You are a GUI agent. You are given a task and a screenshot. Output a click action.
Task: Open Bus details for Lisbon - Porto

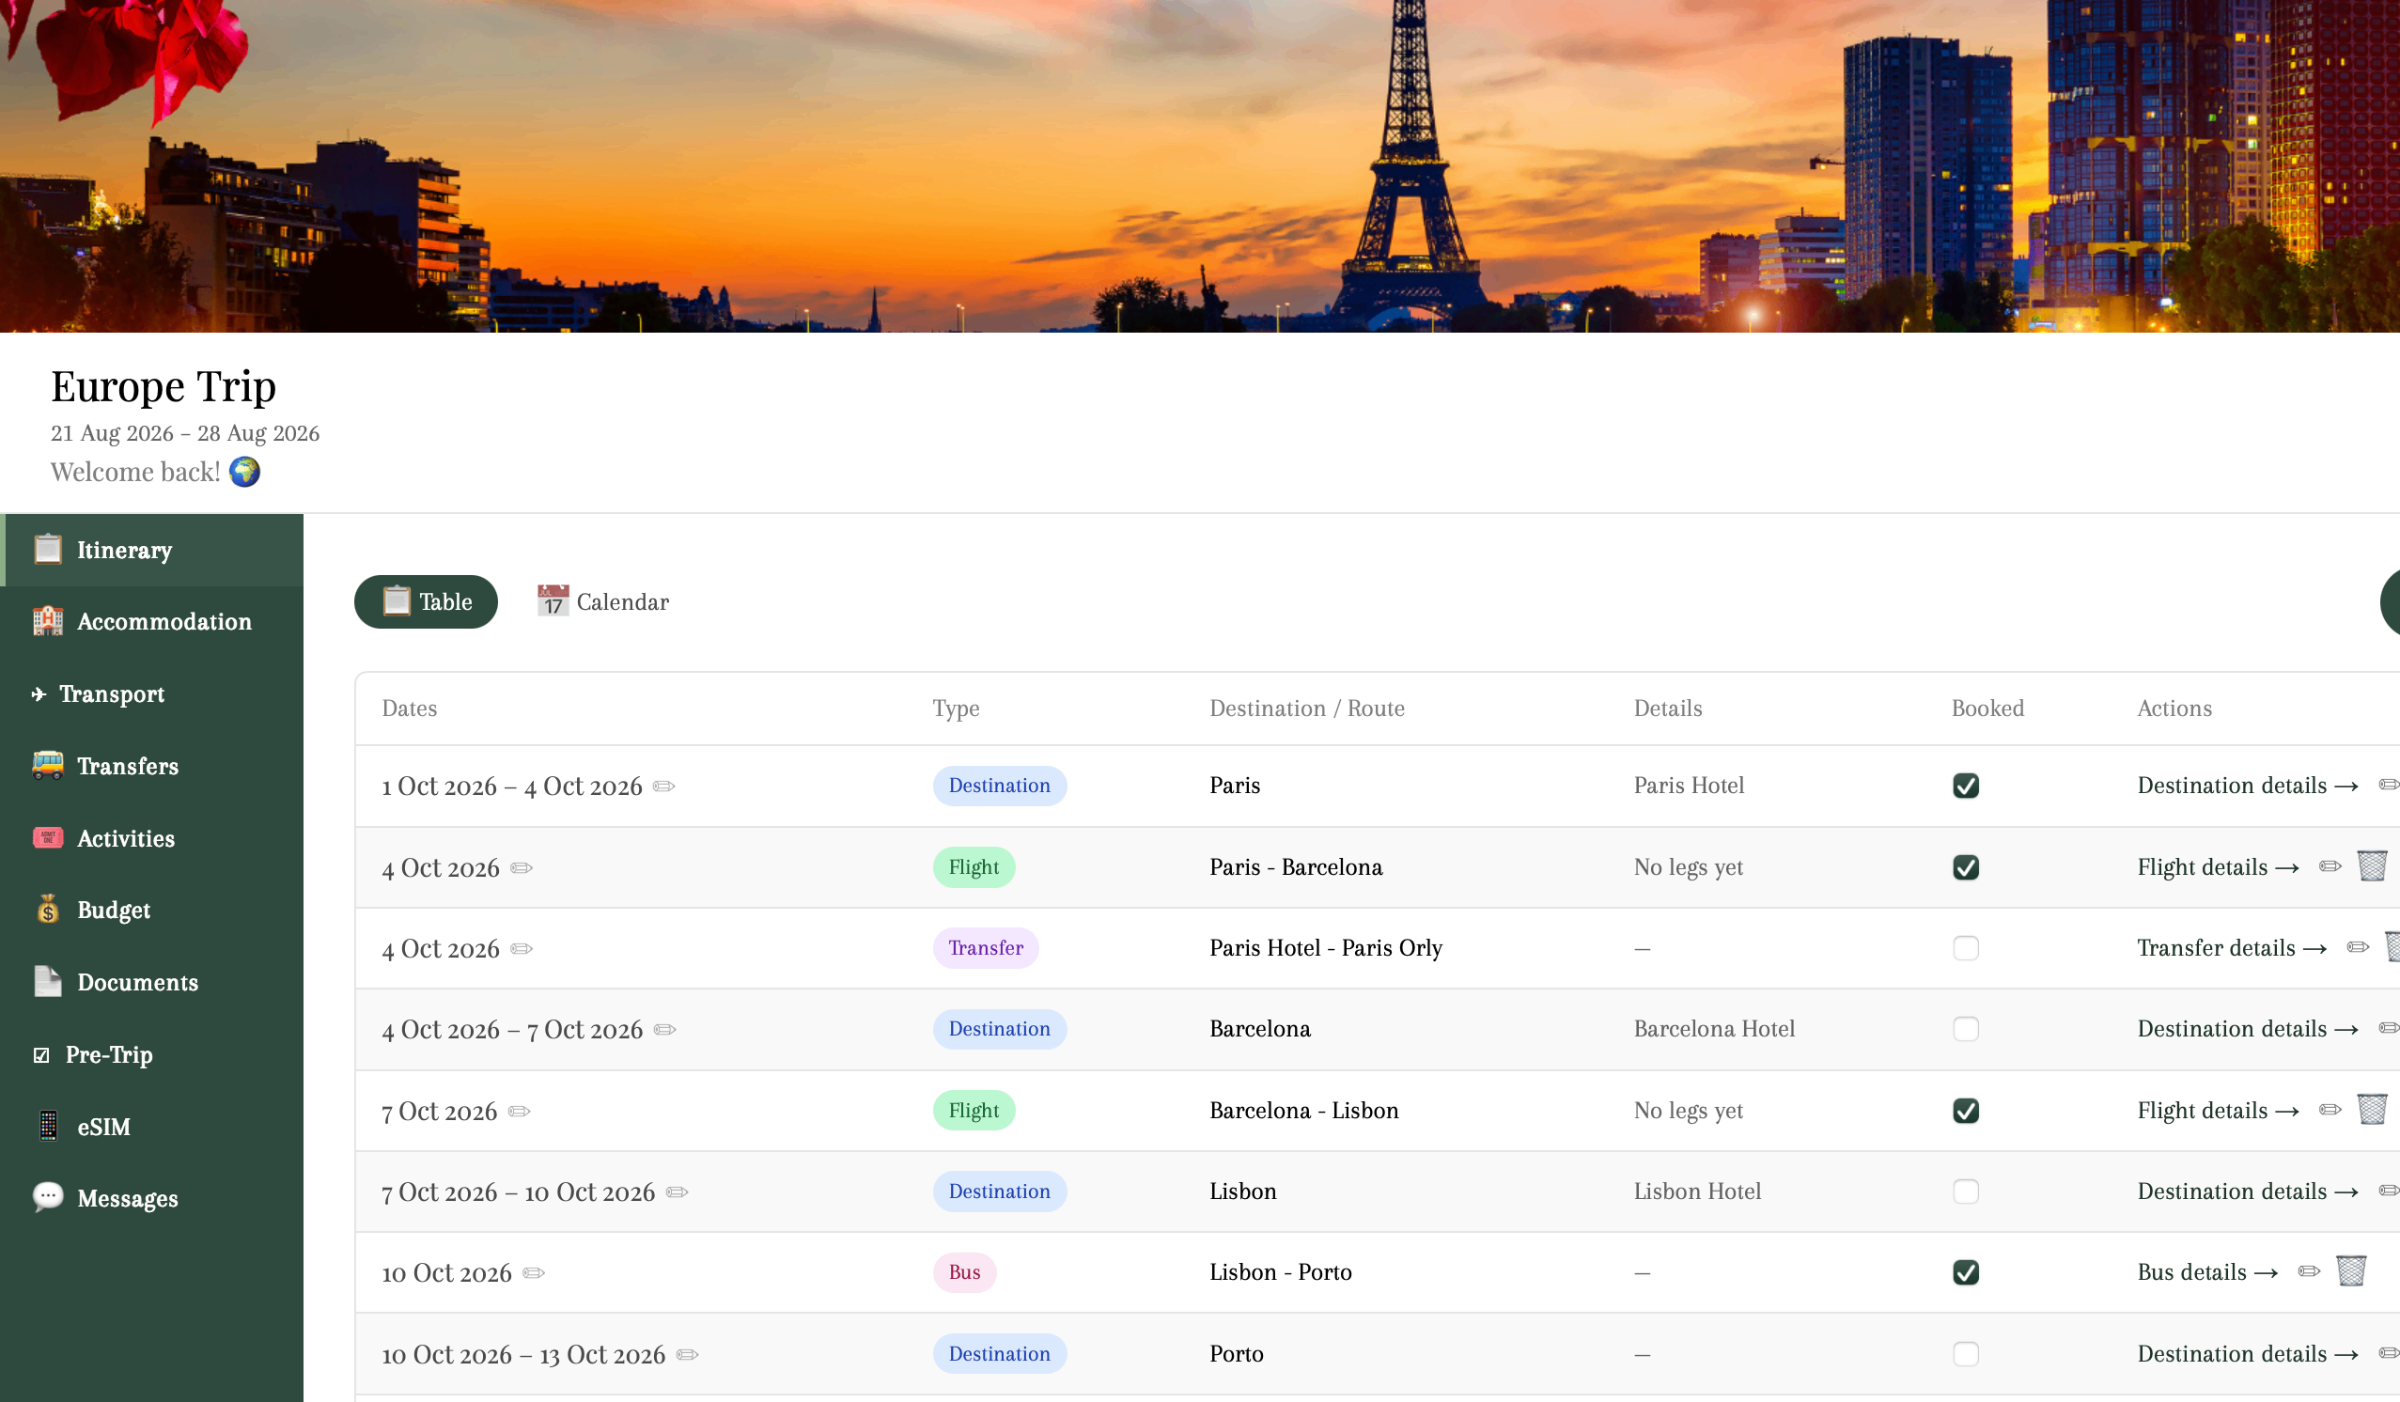click(2208, 1272)
